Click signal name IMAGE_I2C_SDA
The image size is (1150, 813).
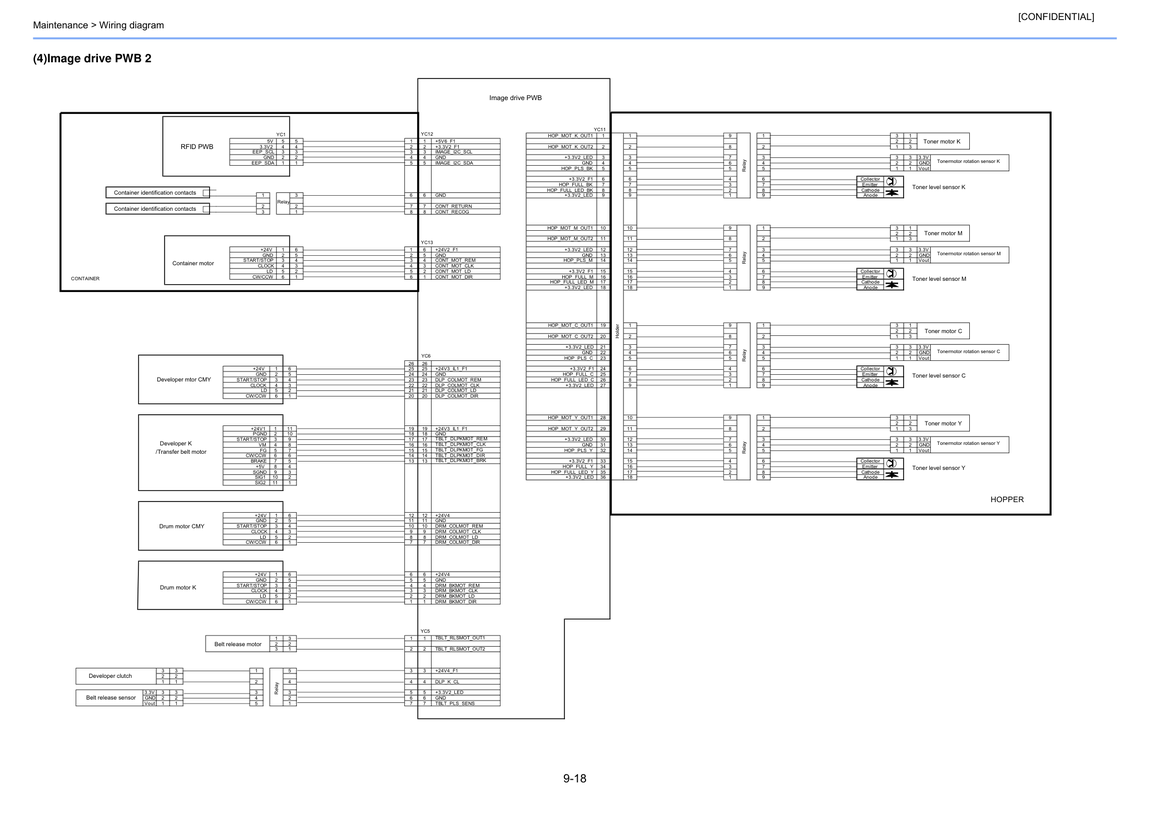454,163
